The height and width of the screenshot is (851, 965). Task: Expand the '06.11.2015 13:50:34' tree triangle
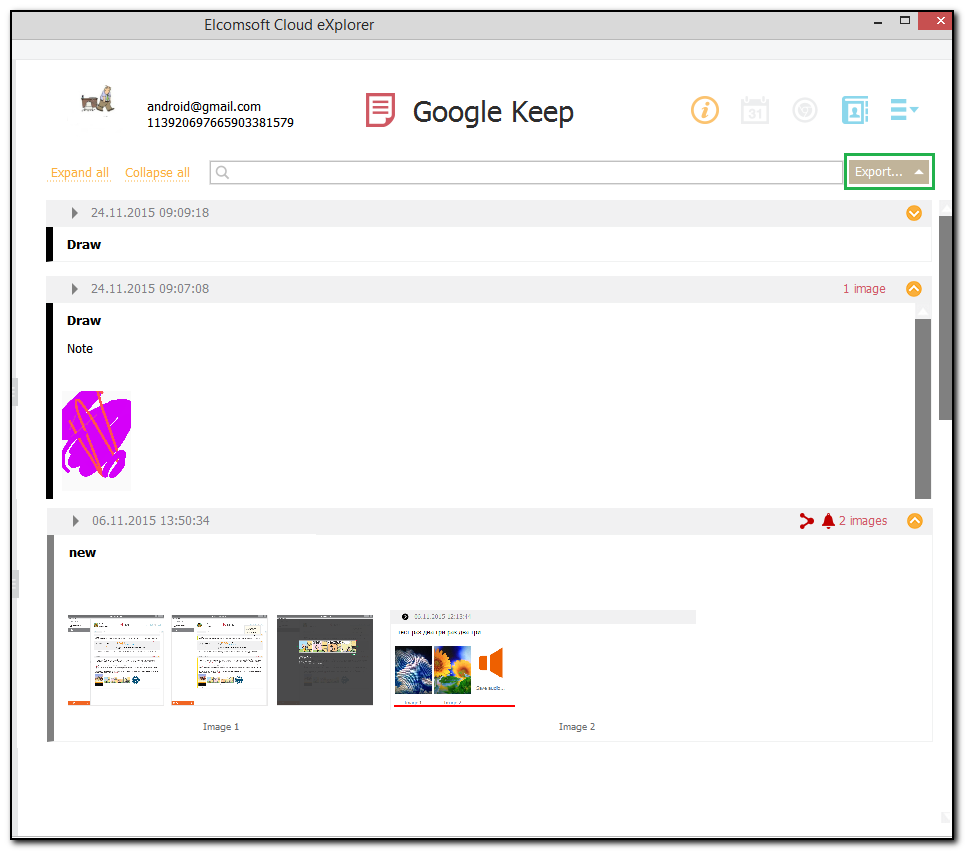point(74,520)
